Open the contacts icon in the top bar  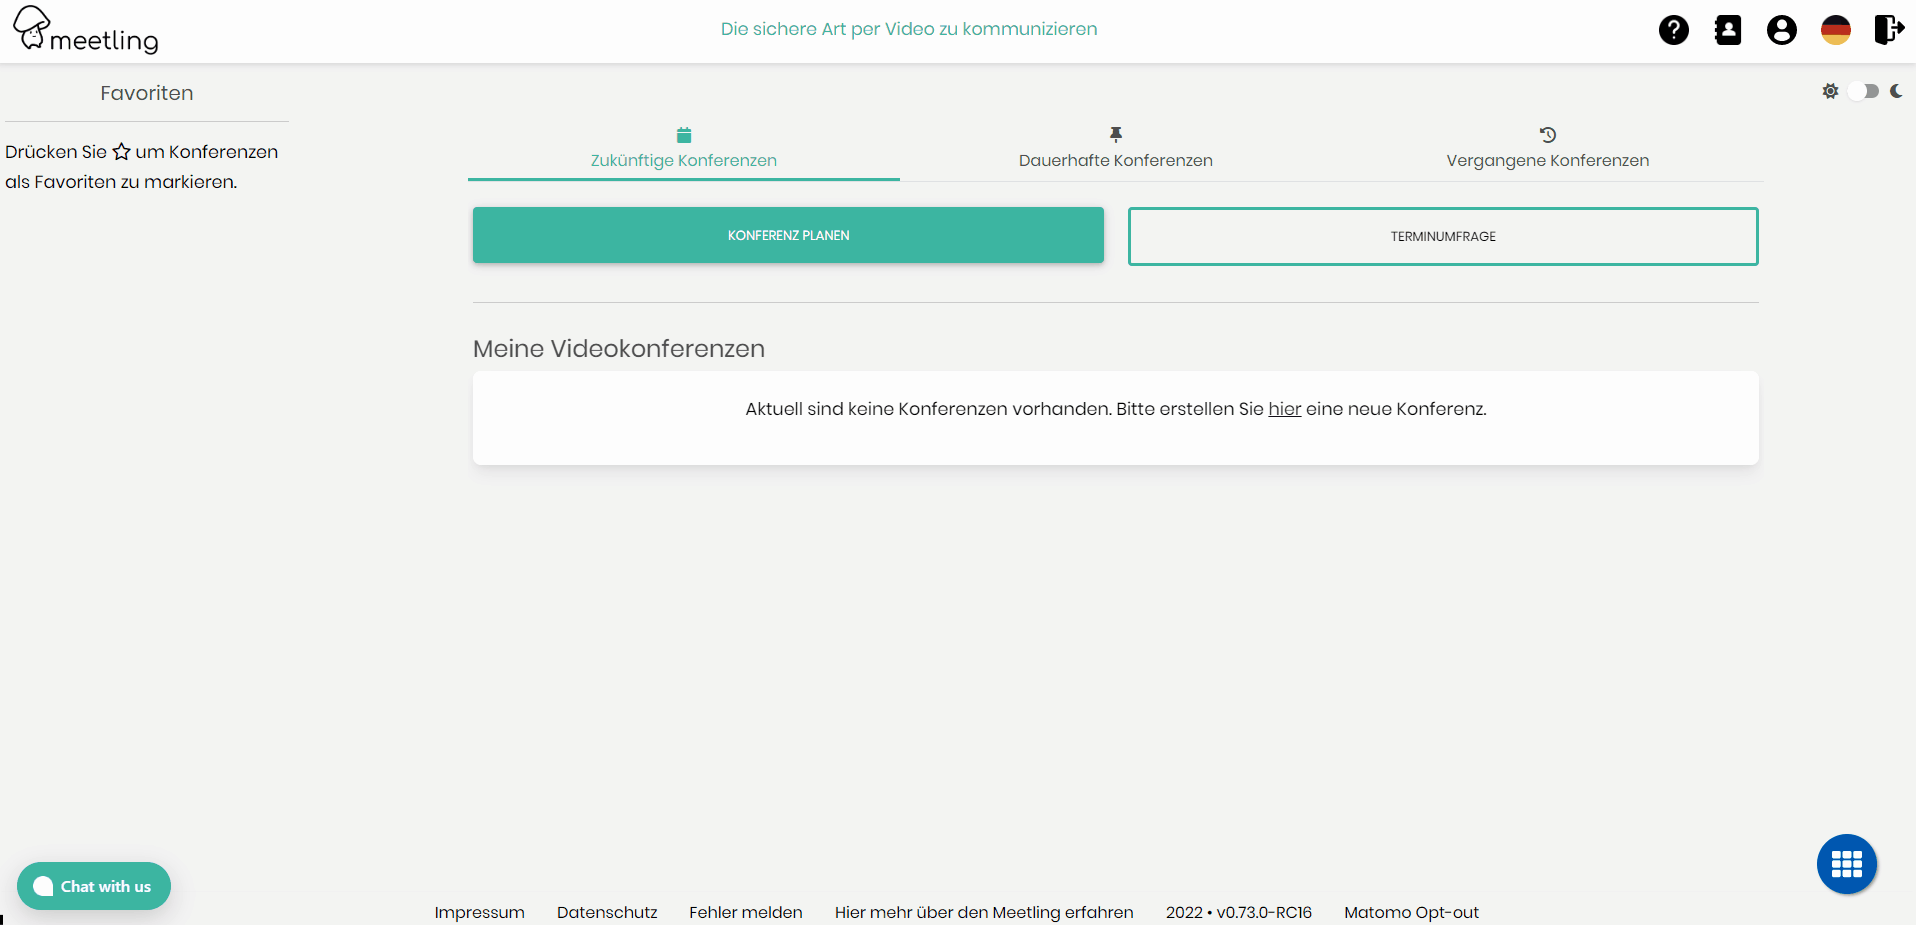tap(1727, 30)
